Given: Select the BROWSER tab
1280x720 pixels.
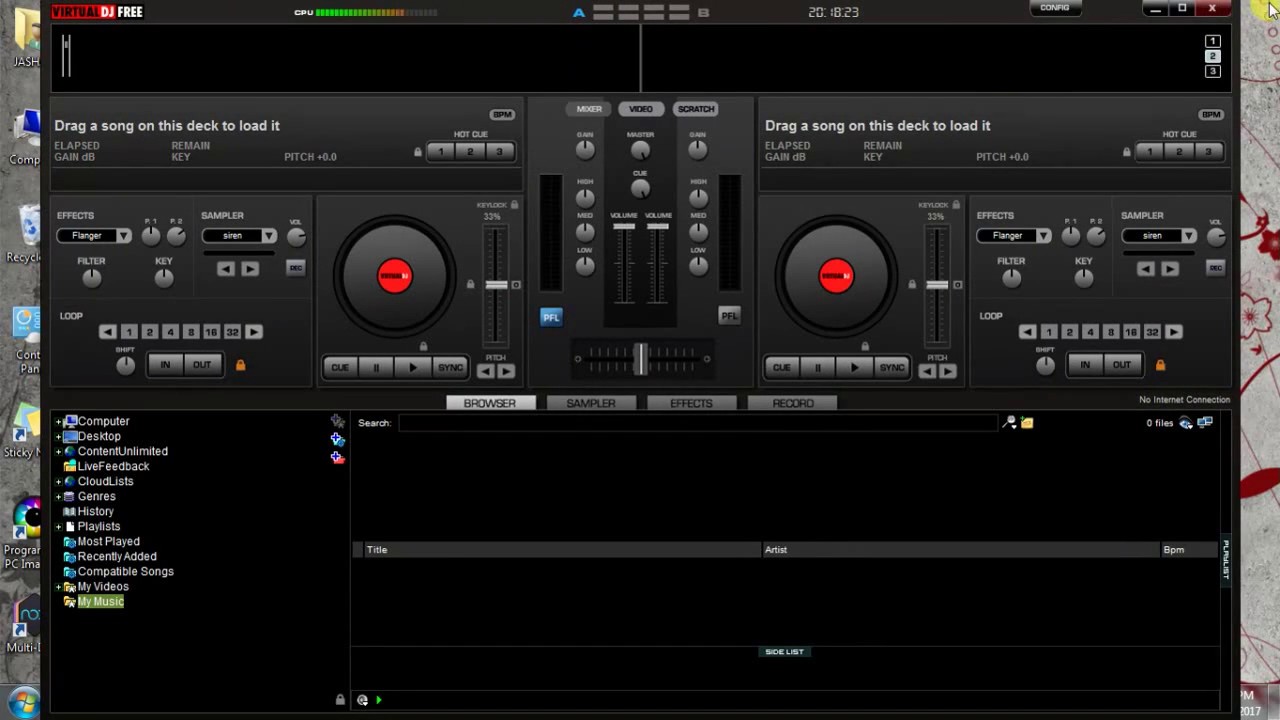Looking at the screenshot, I should [490, 403].
